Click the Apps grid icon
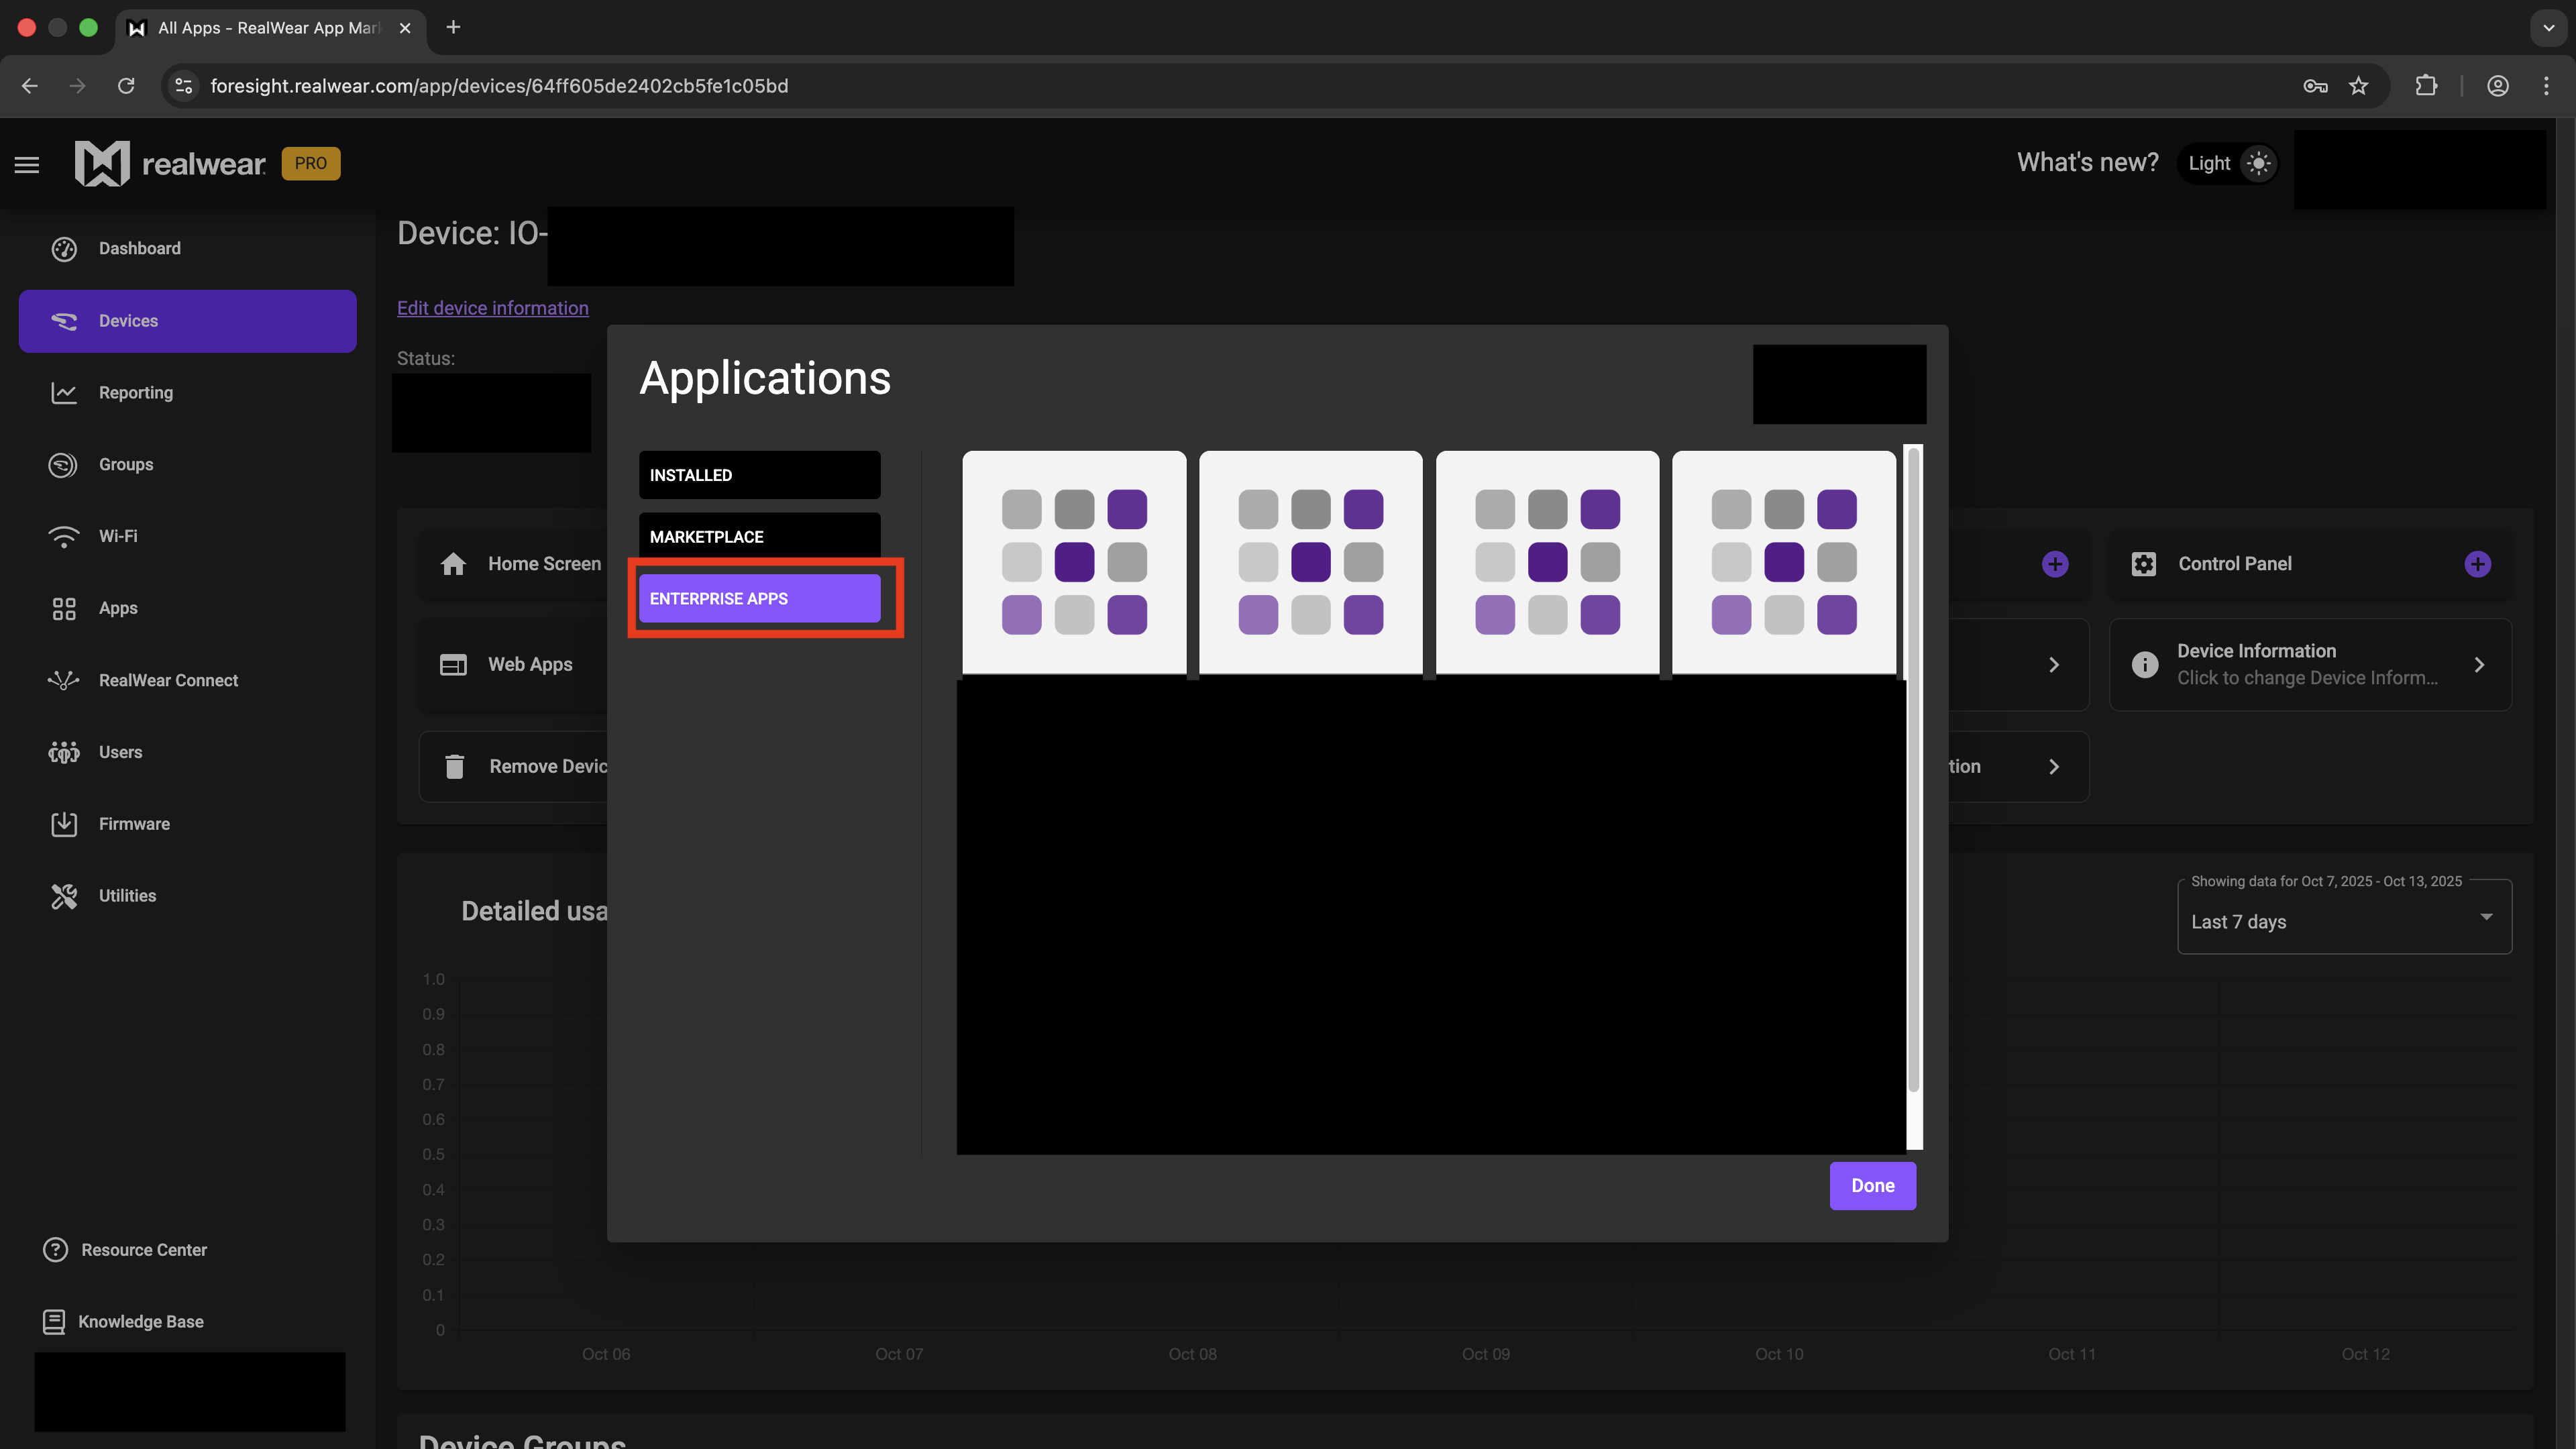The height and width of the screenshot is (1449, 2576). click(x=64, y=609)
